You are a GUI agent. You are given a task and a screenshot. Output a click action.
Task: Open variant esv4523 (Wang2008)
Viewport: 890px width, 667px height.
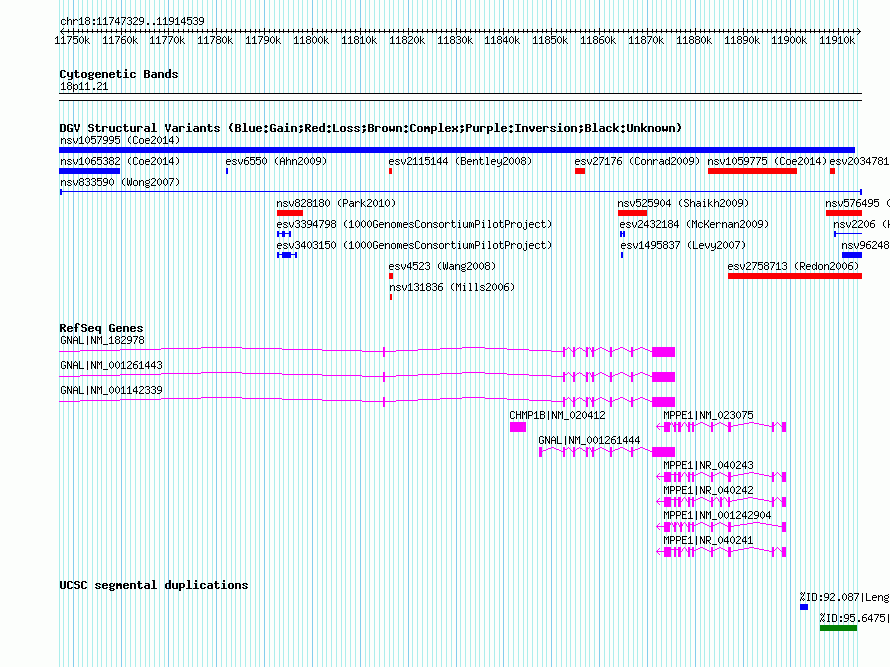(442, 266)
